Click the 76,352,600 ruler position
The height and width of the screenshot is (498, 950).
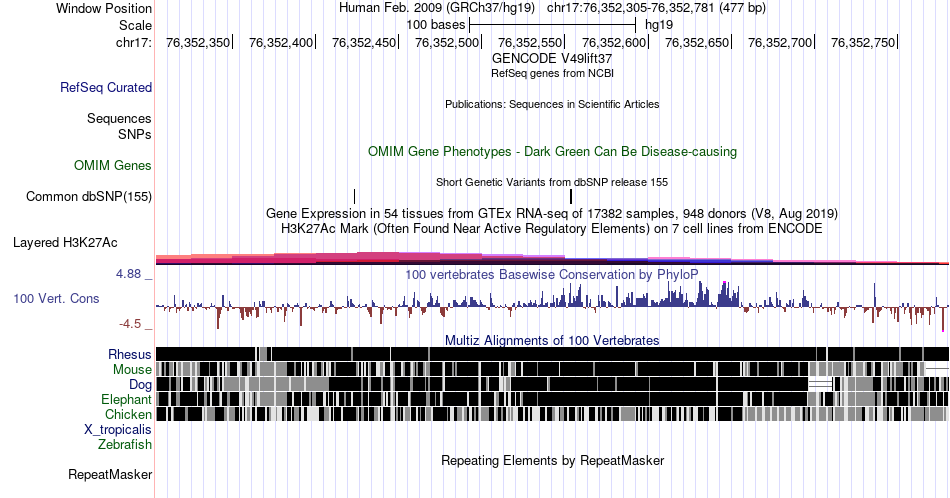[614, 42]
